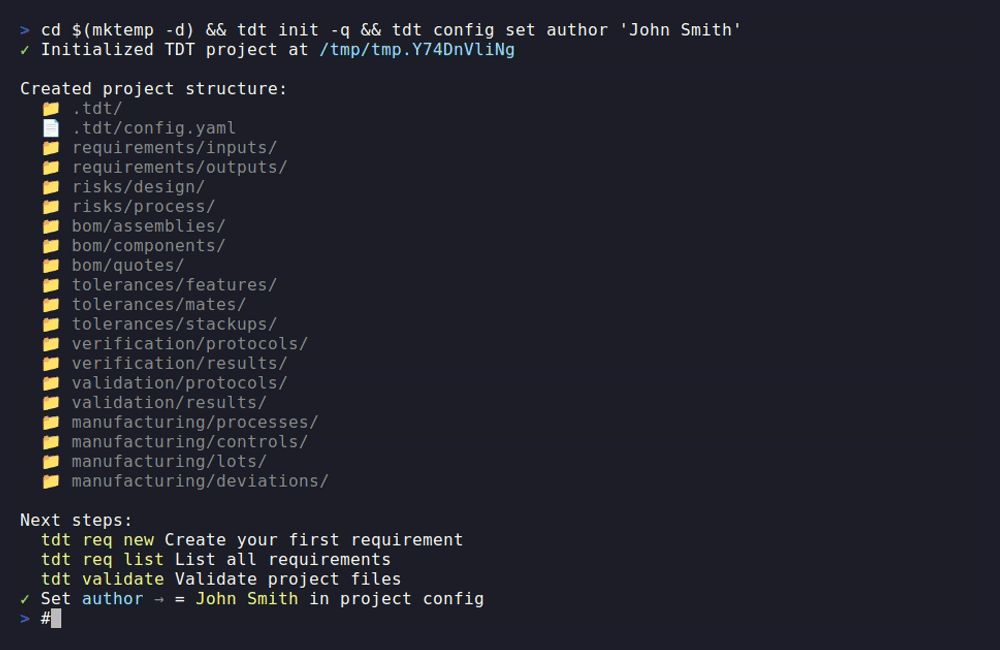1000x650 pixels.
Task: Click the validation/results/ directory entry
Action: (x=169, y=403)
